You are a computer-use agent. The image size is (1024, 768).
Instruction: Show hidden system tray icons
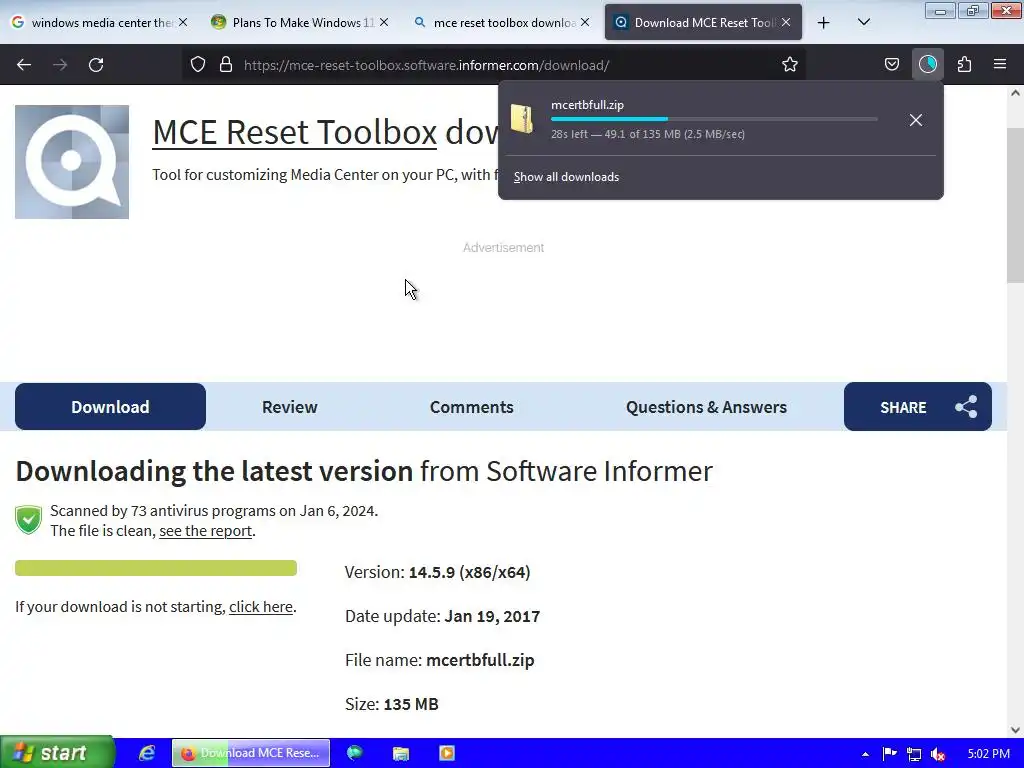click(865, 754)
